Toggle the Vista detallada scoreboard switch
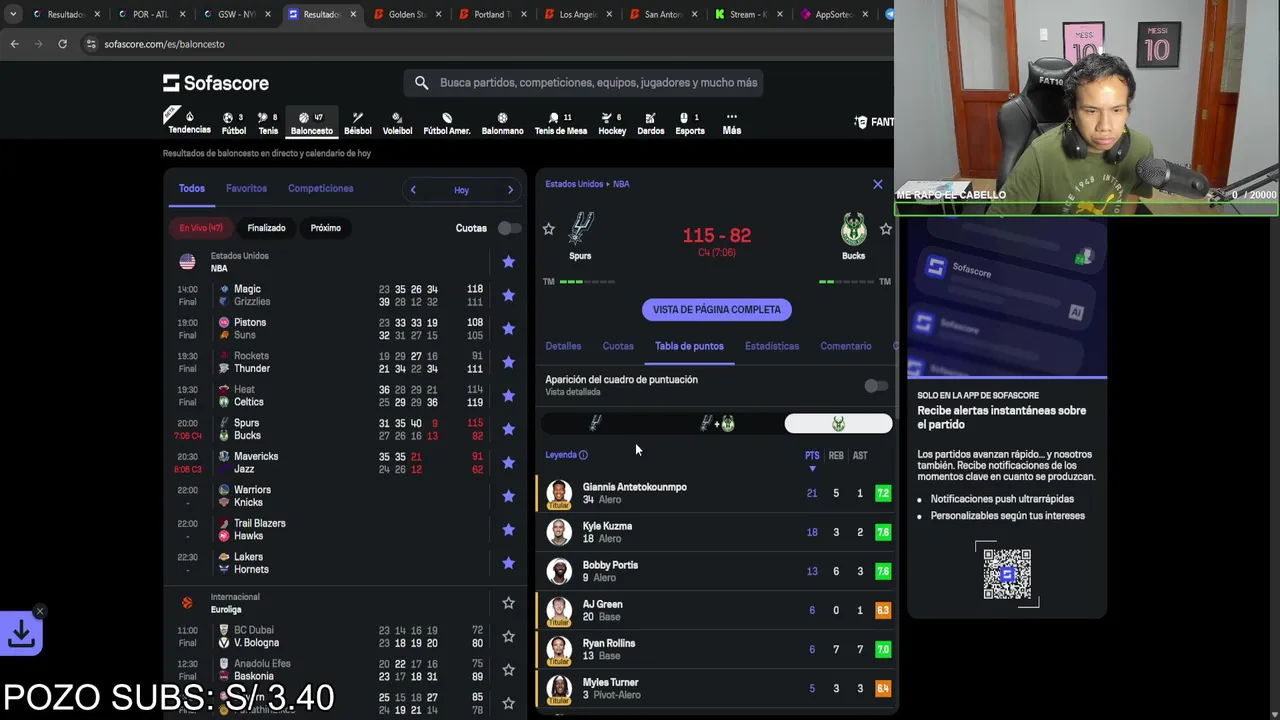The height and width of the screenshot is (720, 1280). [876, 386]
